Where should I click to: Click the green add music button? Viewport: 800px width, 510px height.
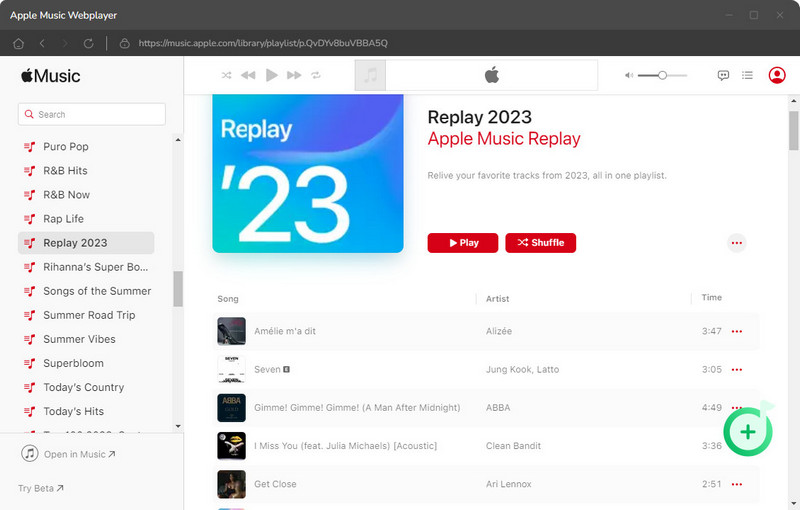[x=748, y=431]
